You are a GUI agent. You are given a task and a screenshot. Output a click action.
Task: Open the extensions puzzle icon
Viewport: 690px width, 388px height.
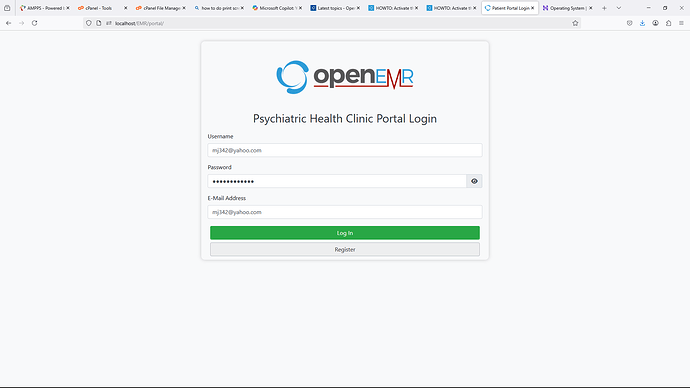(x=668, y=23)
